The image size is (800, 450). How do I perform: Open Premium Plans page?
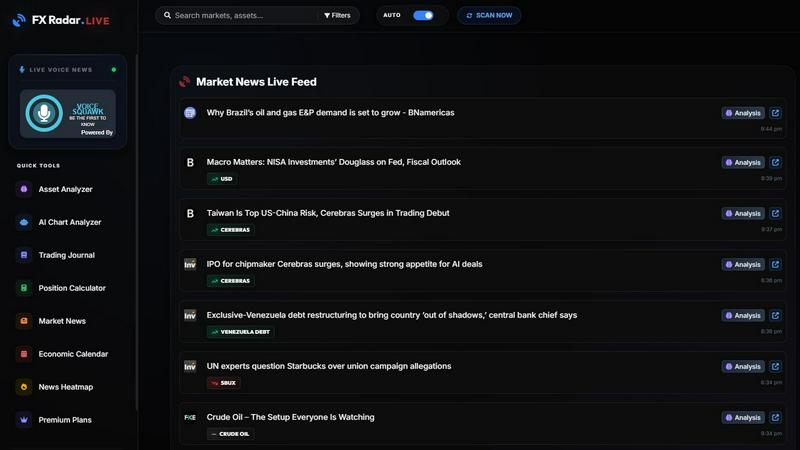(65, 419)
